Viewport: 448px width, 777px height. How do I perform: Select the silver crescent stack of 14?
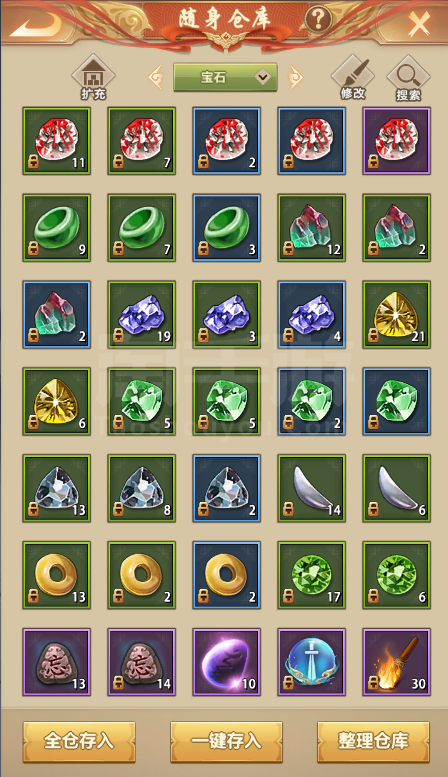(x=312, y=488)
